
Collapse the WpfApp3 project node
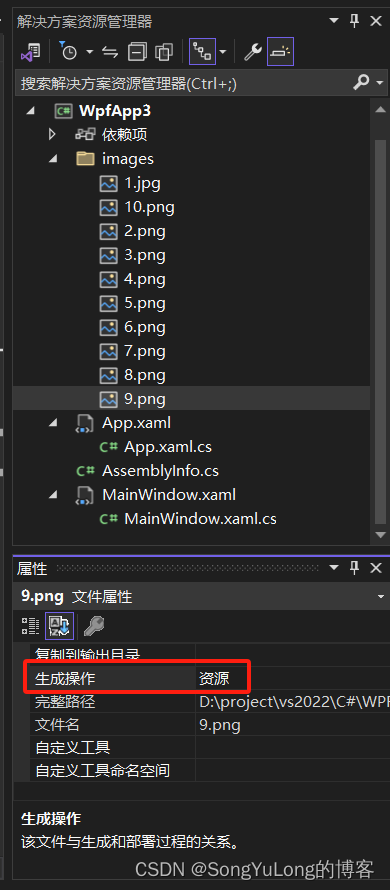[31, 111]
